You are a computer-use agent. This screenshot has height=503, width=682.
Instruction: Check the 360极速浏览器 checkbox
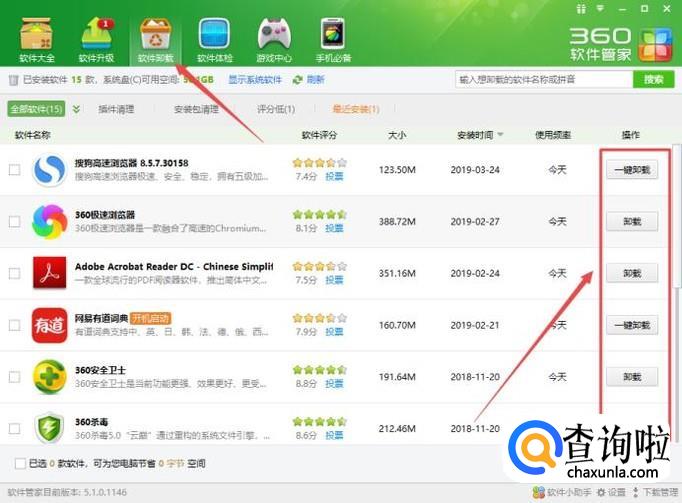point(14,221)
